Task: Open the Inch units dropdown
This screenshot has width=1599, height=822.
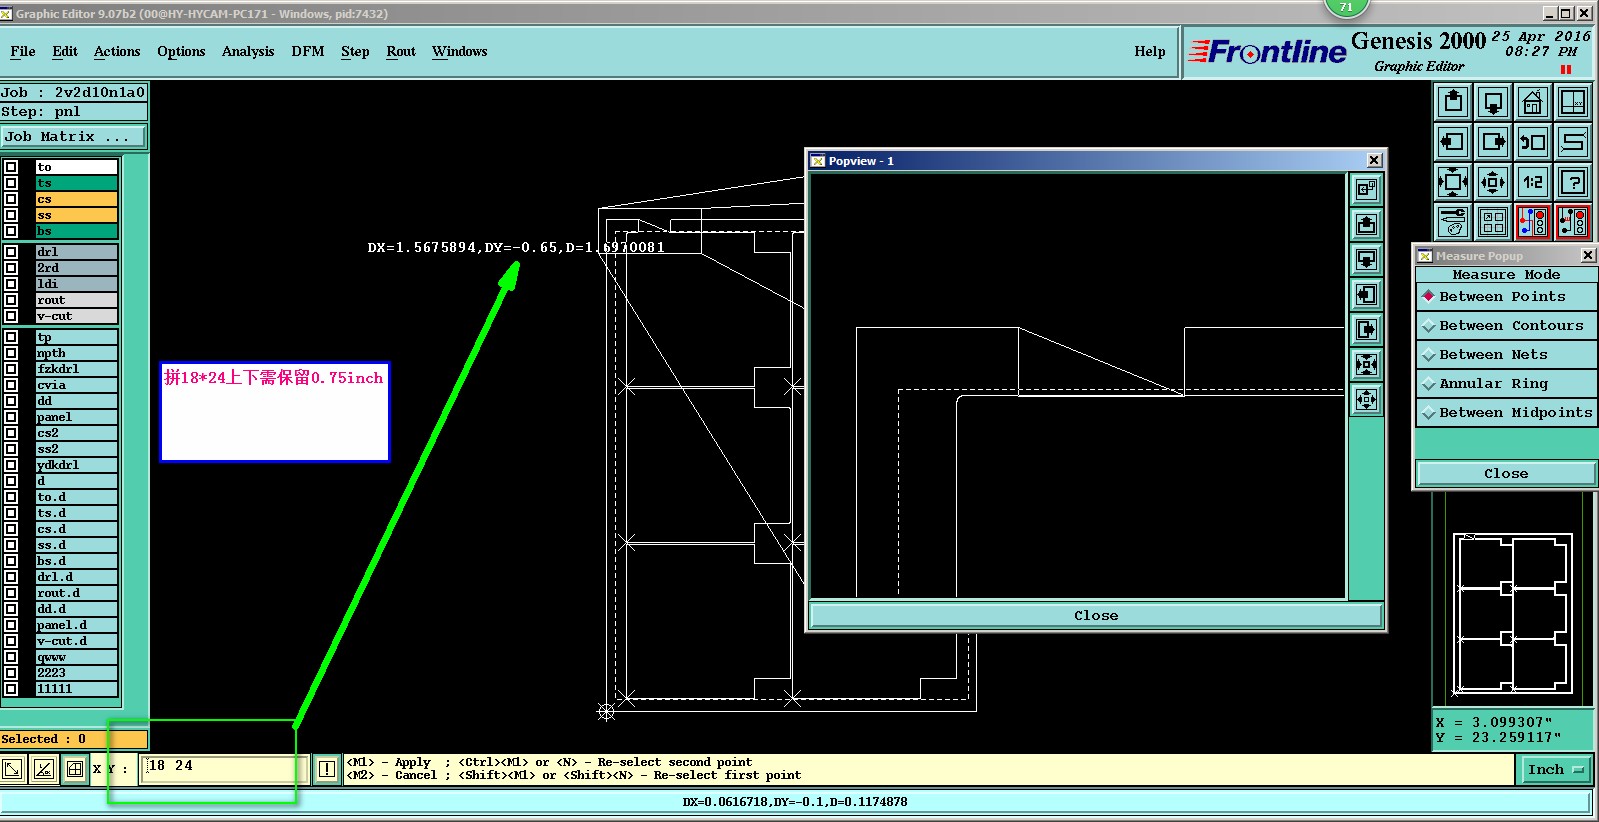Action: coord(1556,769)
